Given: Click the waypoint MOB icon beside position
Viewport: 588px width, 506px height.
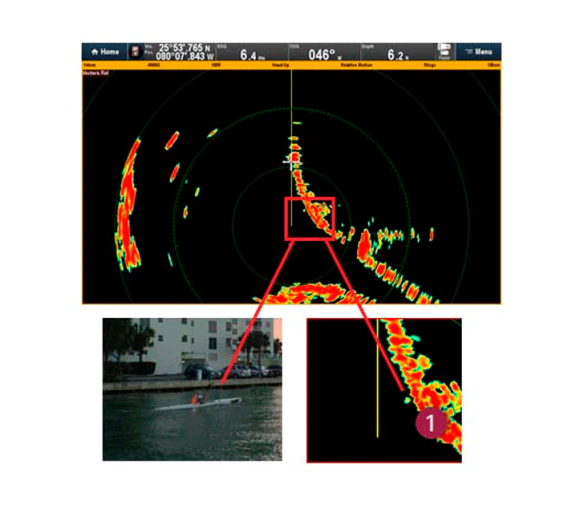Looking at the screenshot, I should 135,52.
